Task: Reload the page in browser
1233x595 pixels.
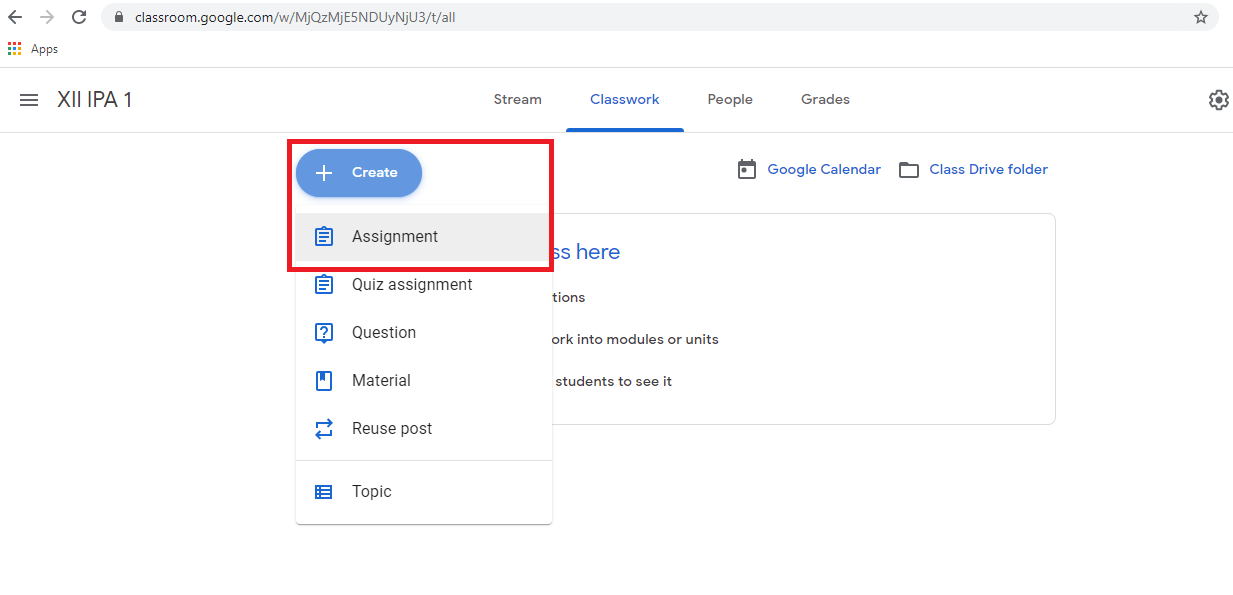Action: (79, 17)
